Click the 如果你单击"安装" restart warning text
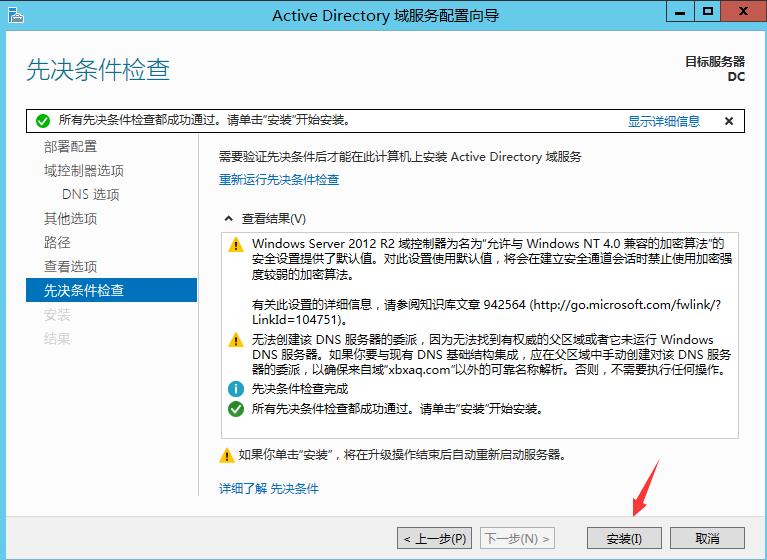767x560 pixels. 404,455
